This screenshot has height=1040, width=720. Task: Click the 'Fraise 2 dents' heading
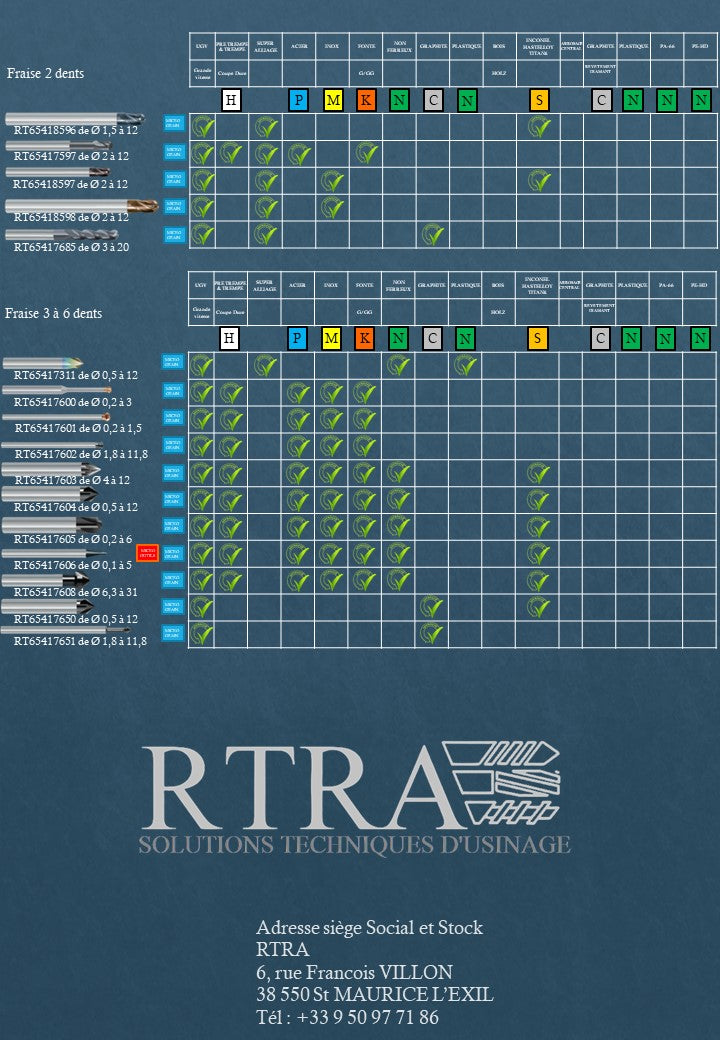[x=45, y=73]
